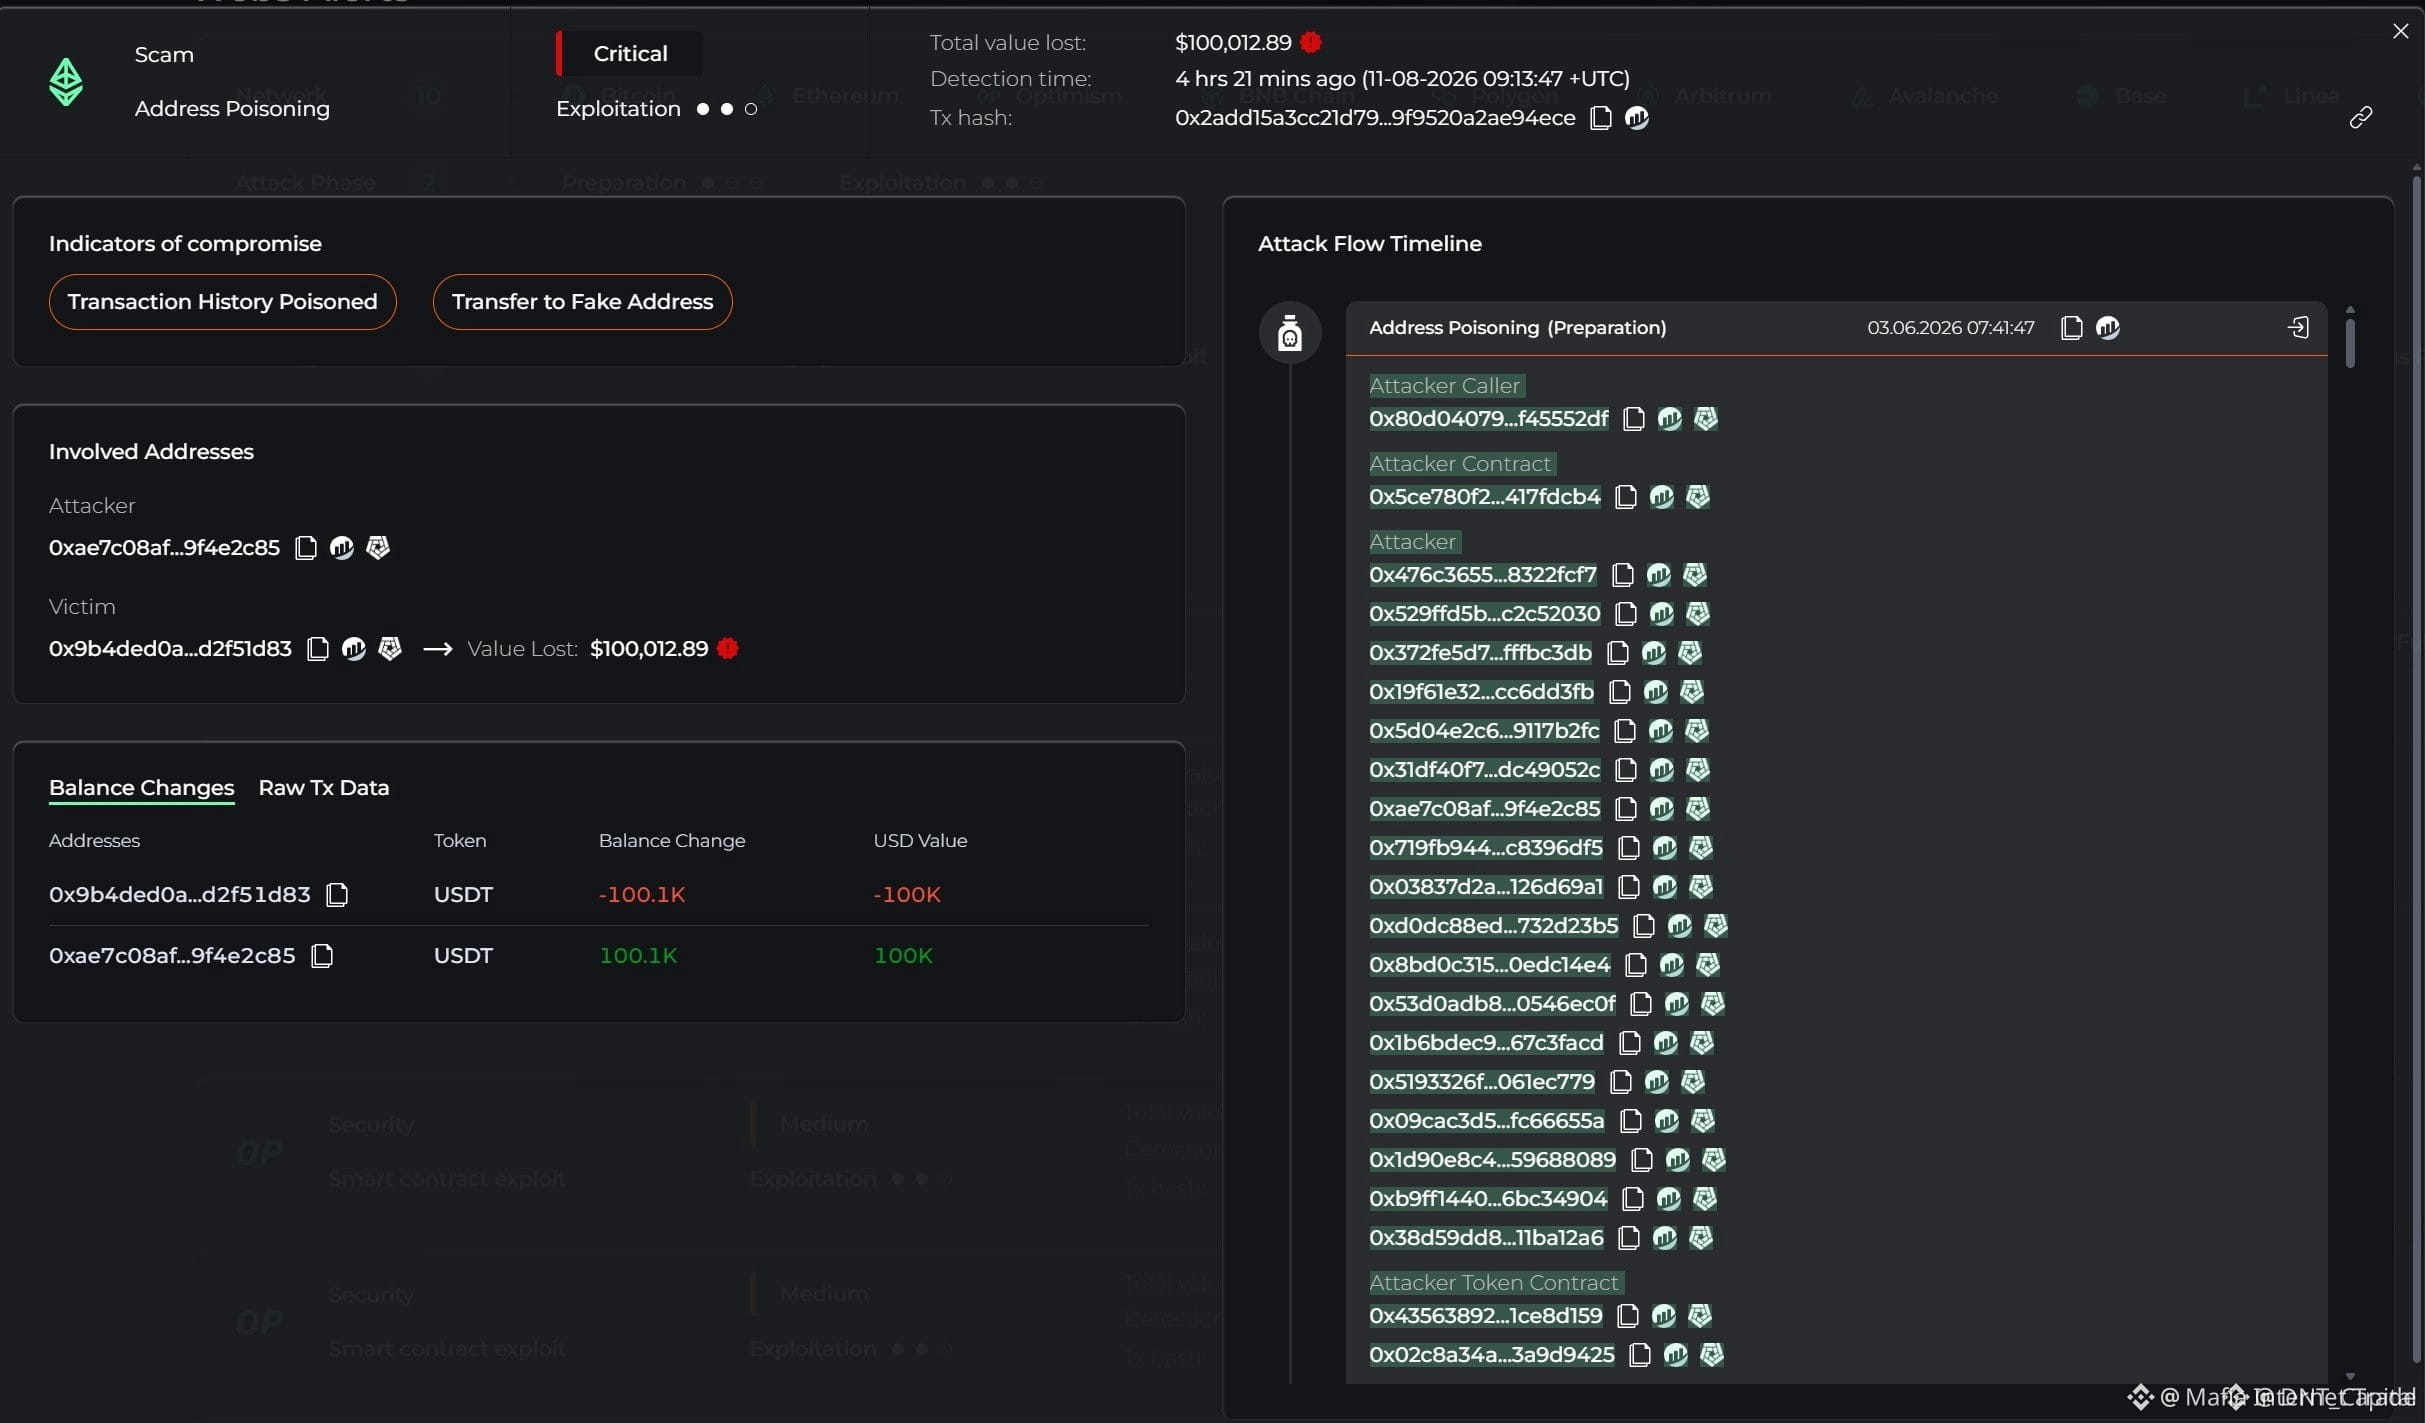This screenshot has width=2425, height=1423.
Task: Click the timestamp 03.06.2026 07:41:47
Action: click(x=1951, y=328)
